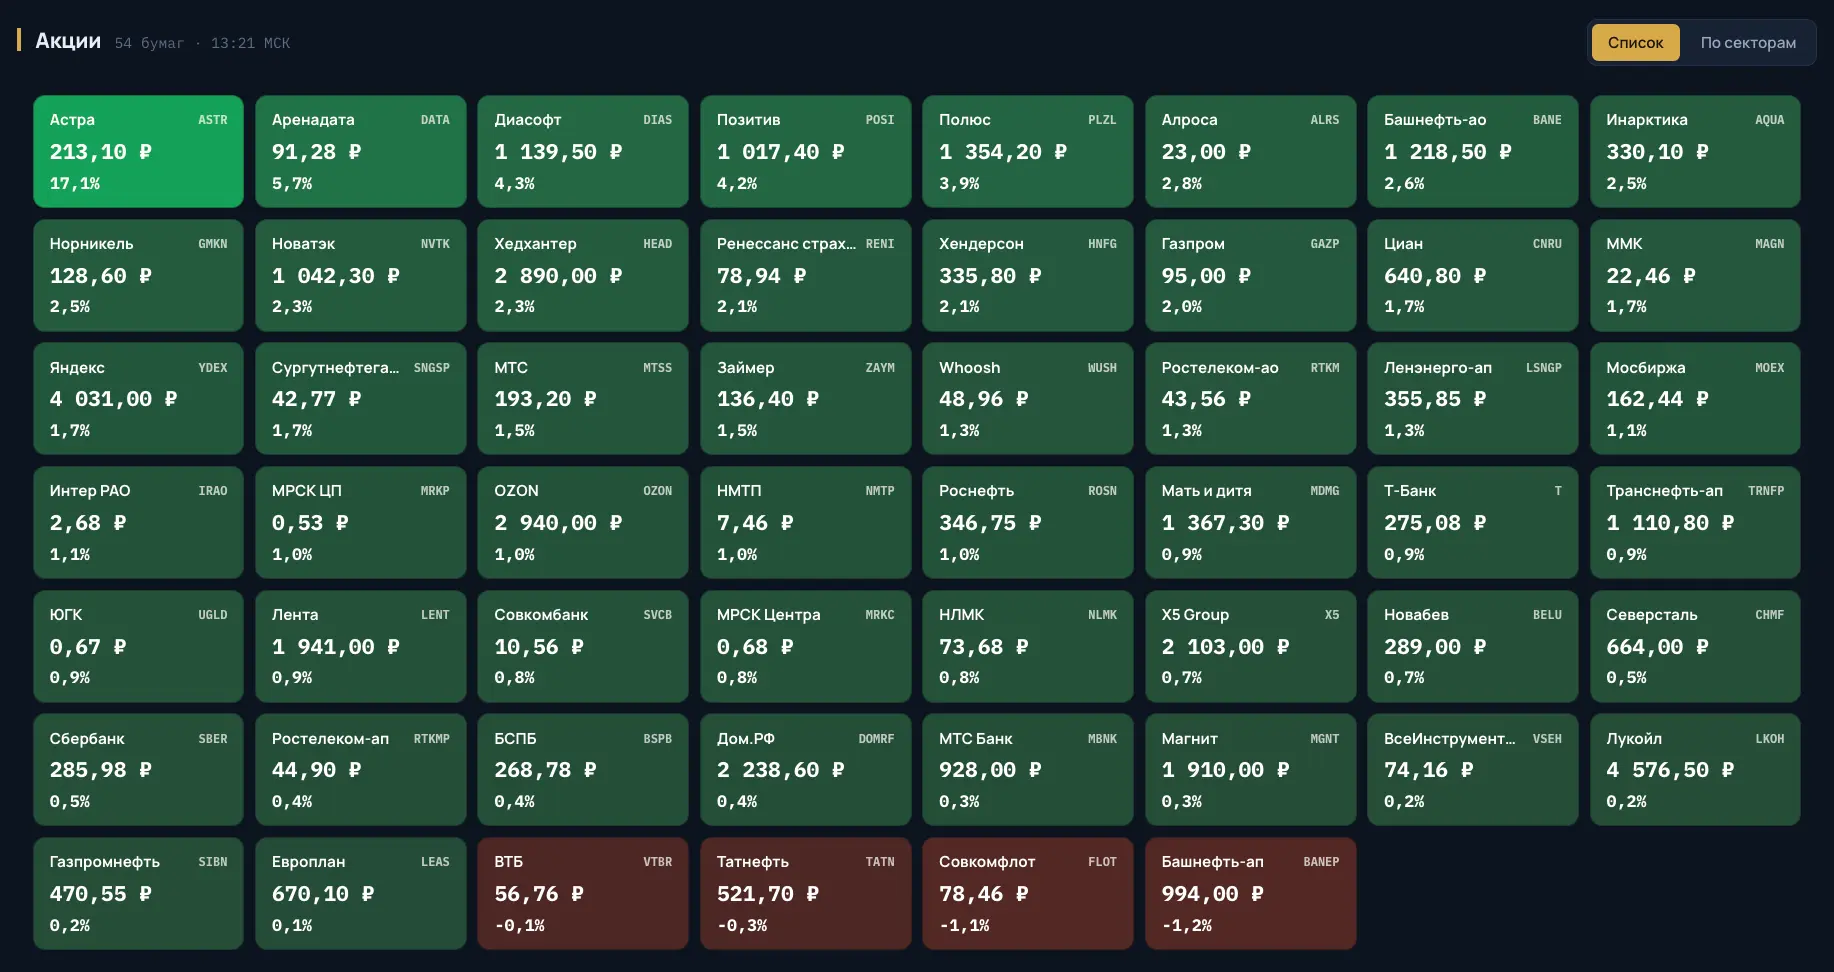Open the Астра ASTR stock card

coord(139,151)
